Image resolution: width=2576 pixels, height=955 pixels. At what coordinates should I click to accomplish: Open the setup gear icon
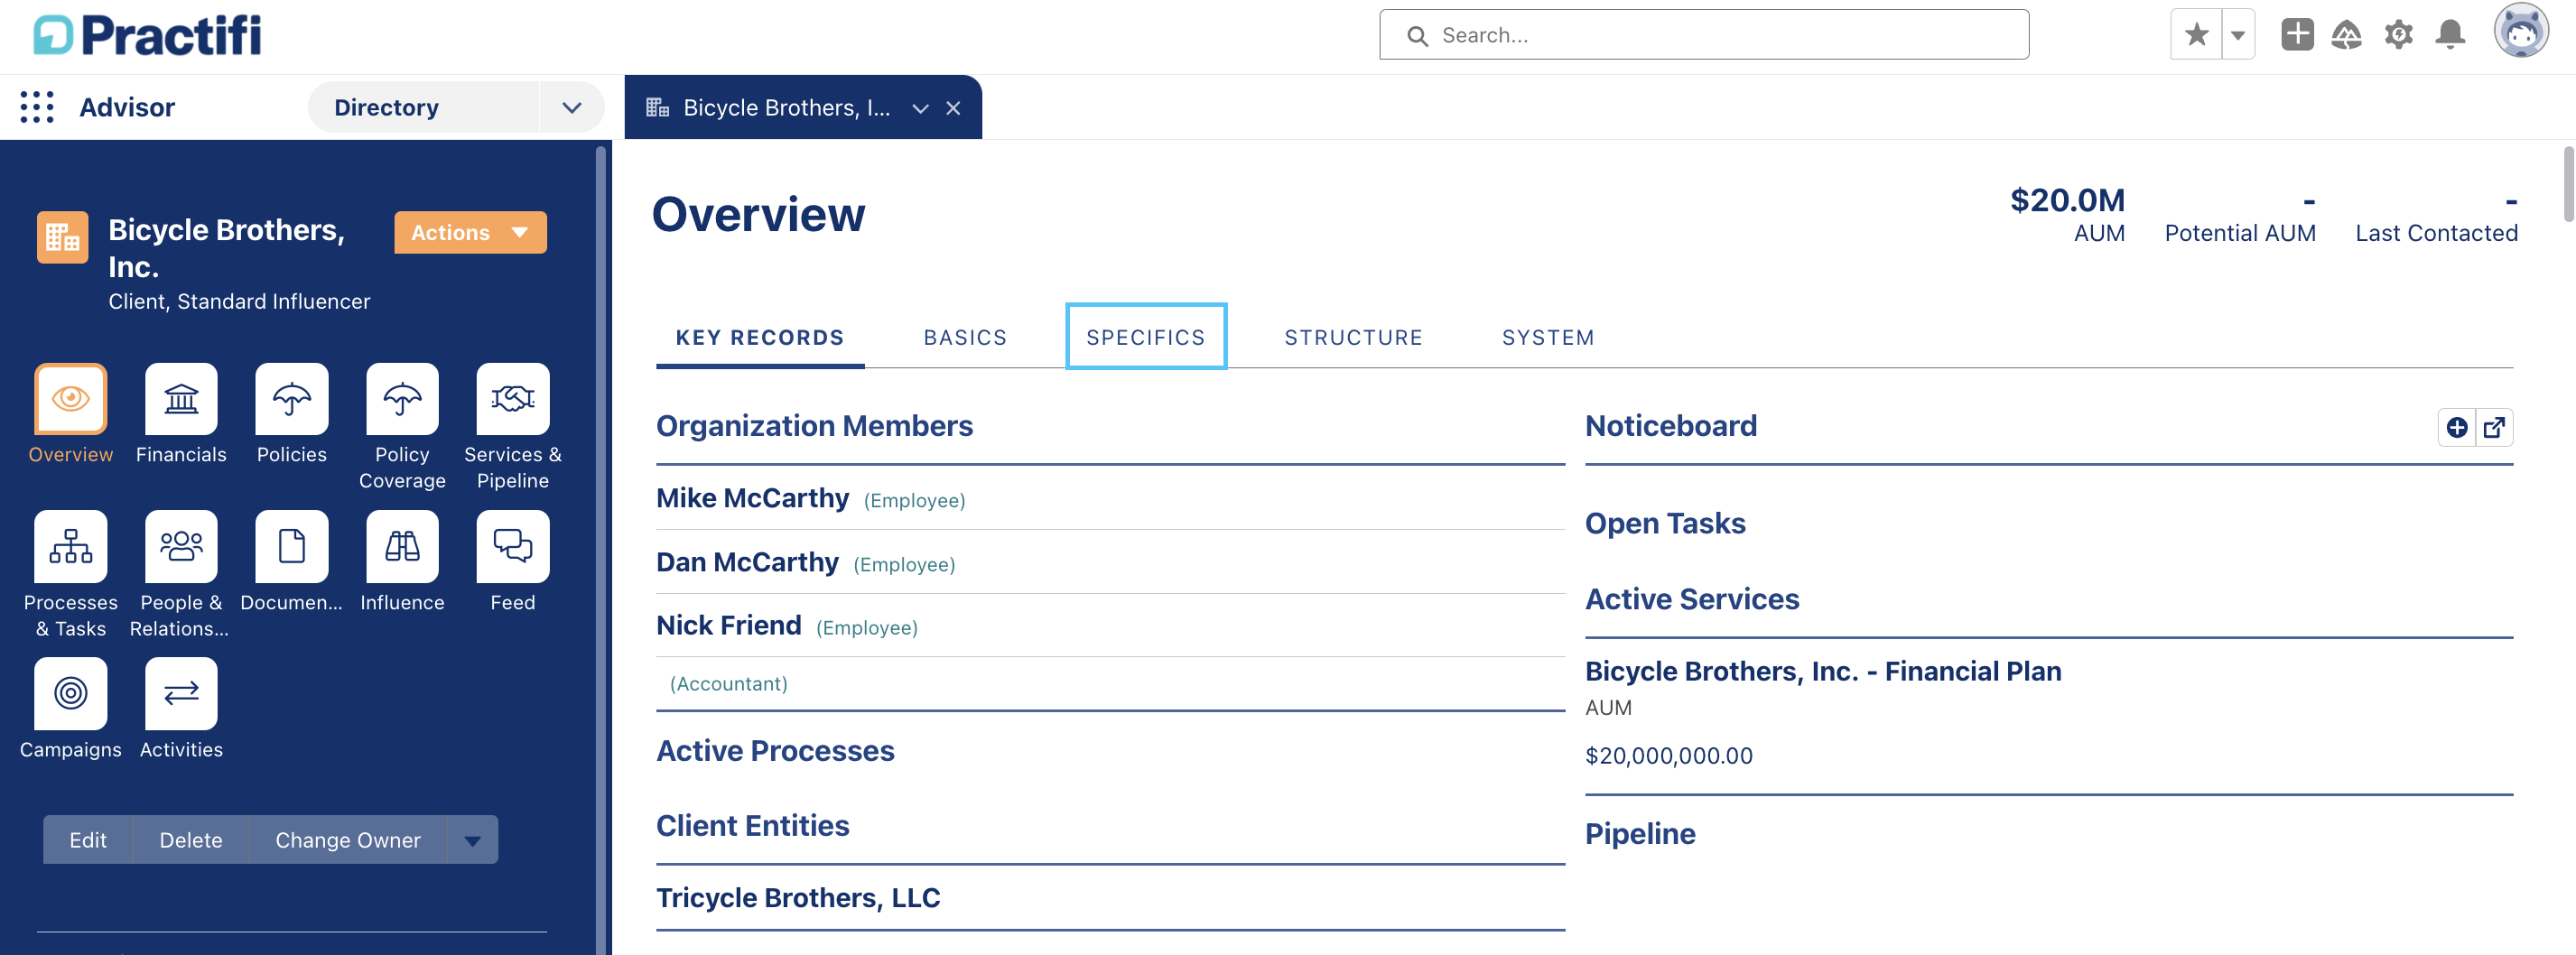click(x=2398, y=35)
